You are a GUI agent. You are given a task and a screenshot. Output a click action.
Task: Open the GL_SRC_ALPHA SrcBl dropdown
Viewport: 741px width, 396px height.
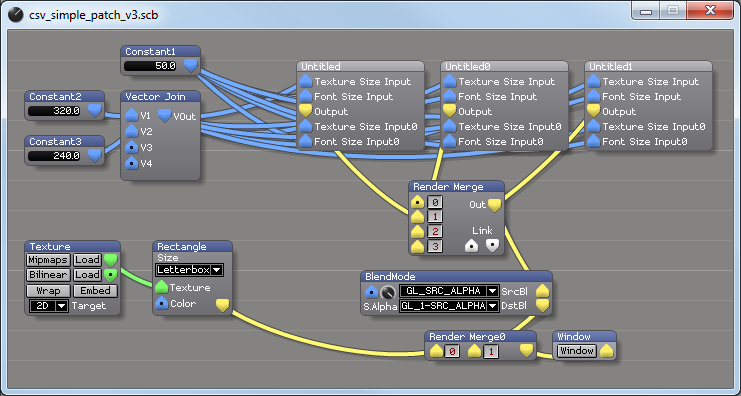[x=449, y=291]
